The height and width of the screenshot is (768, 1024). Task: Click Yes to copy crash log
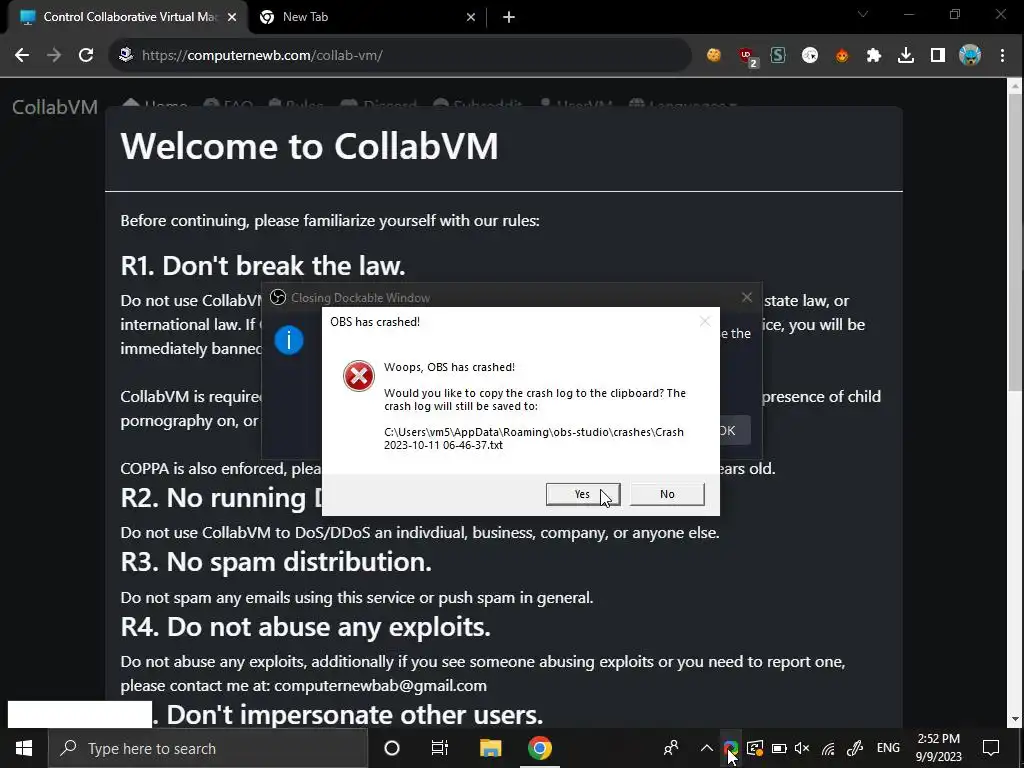pyautogui.click(x=583, y=494)
